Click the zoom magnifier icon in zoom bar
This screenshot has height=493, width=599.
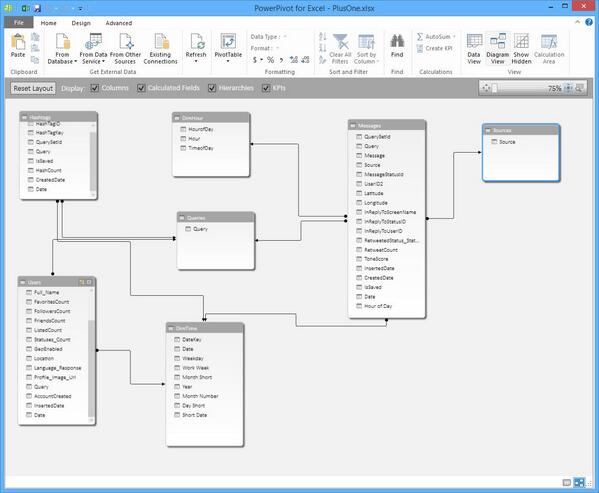(x=579, y=88)
